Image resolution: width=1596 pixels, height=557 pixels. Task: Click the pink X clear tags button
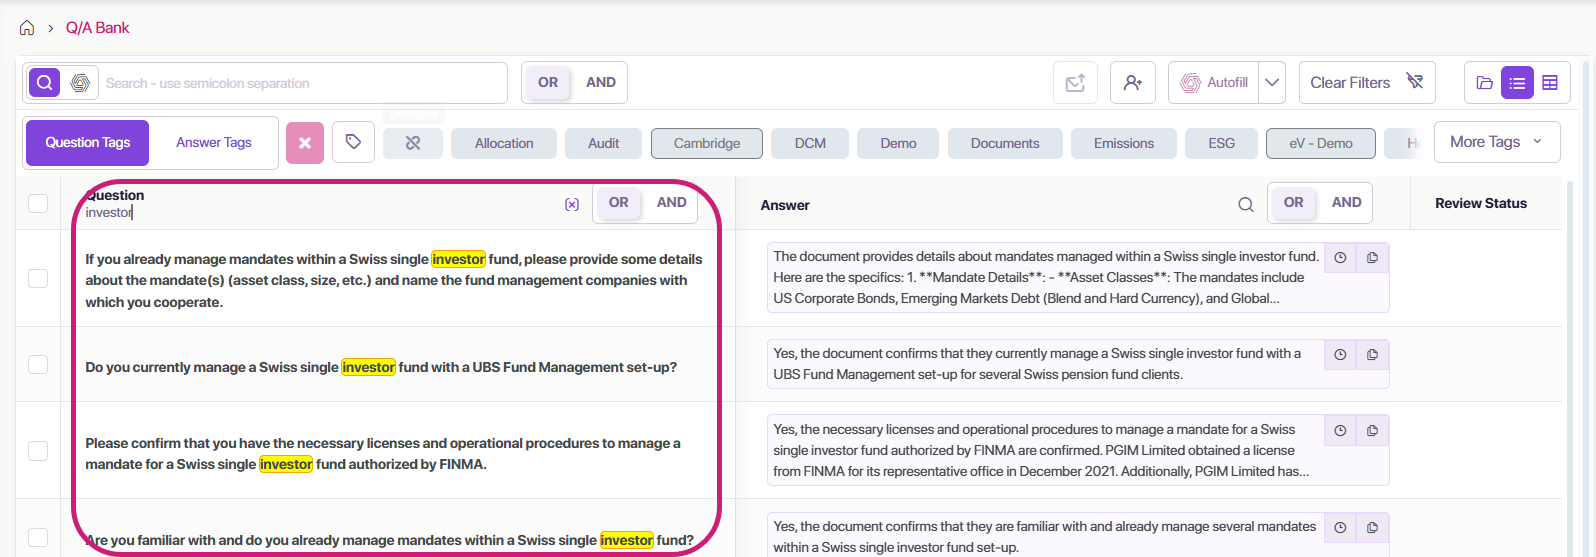305,143
